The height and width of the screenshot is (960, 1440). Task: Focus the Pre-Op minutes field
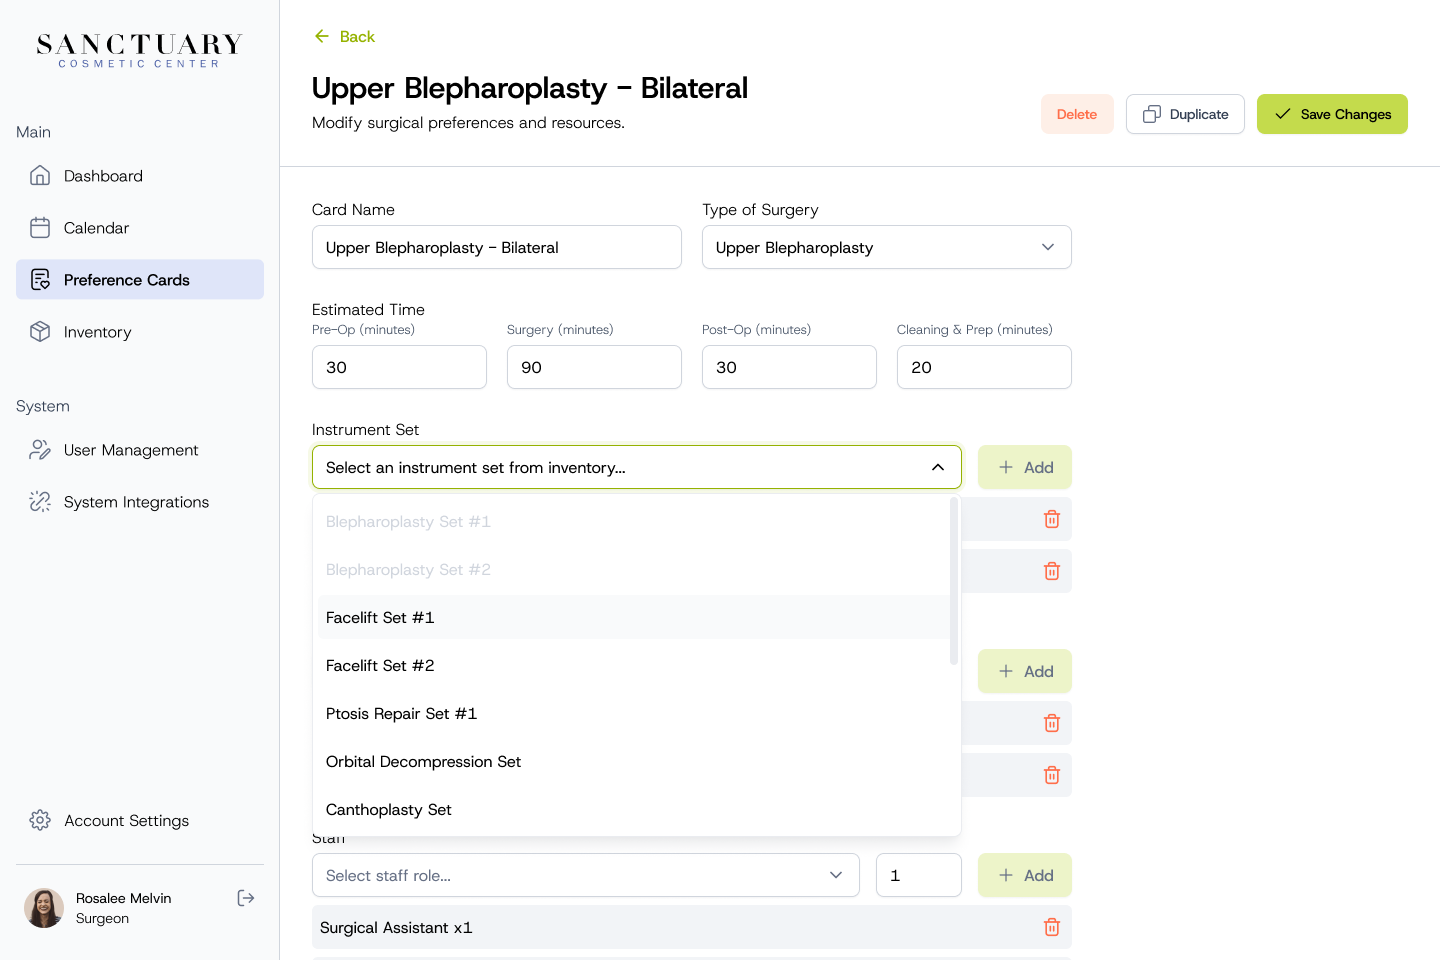399,367
